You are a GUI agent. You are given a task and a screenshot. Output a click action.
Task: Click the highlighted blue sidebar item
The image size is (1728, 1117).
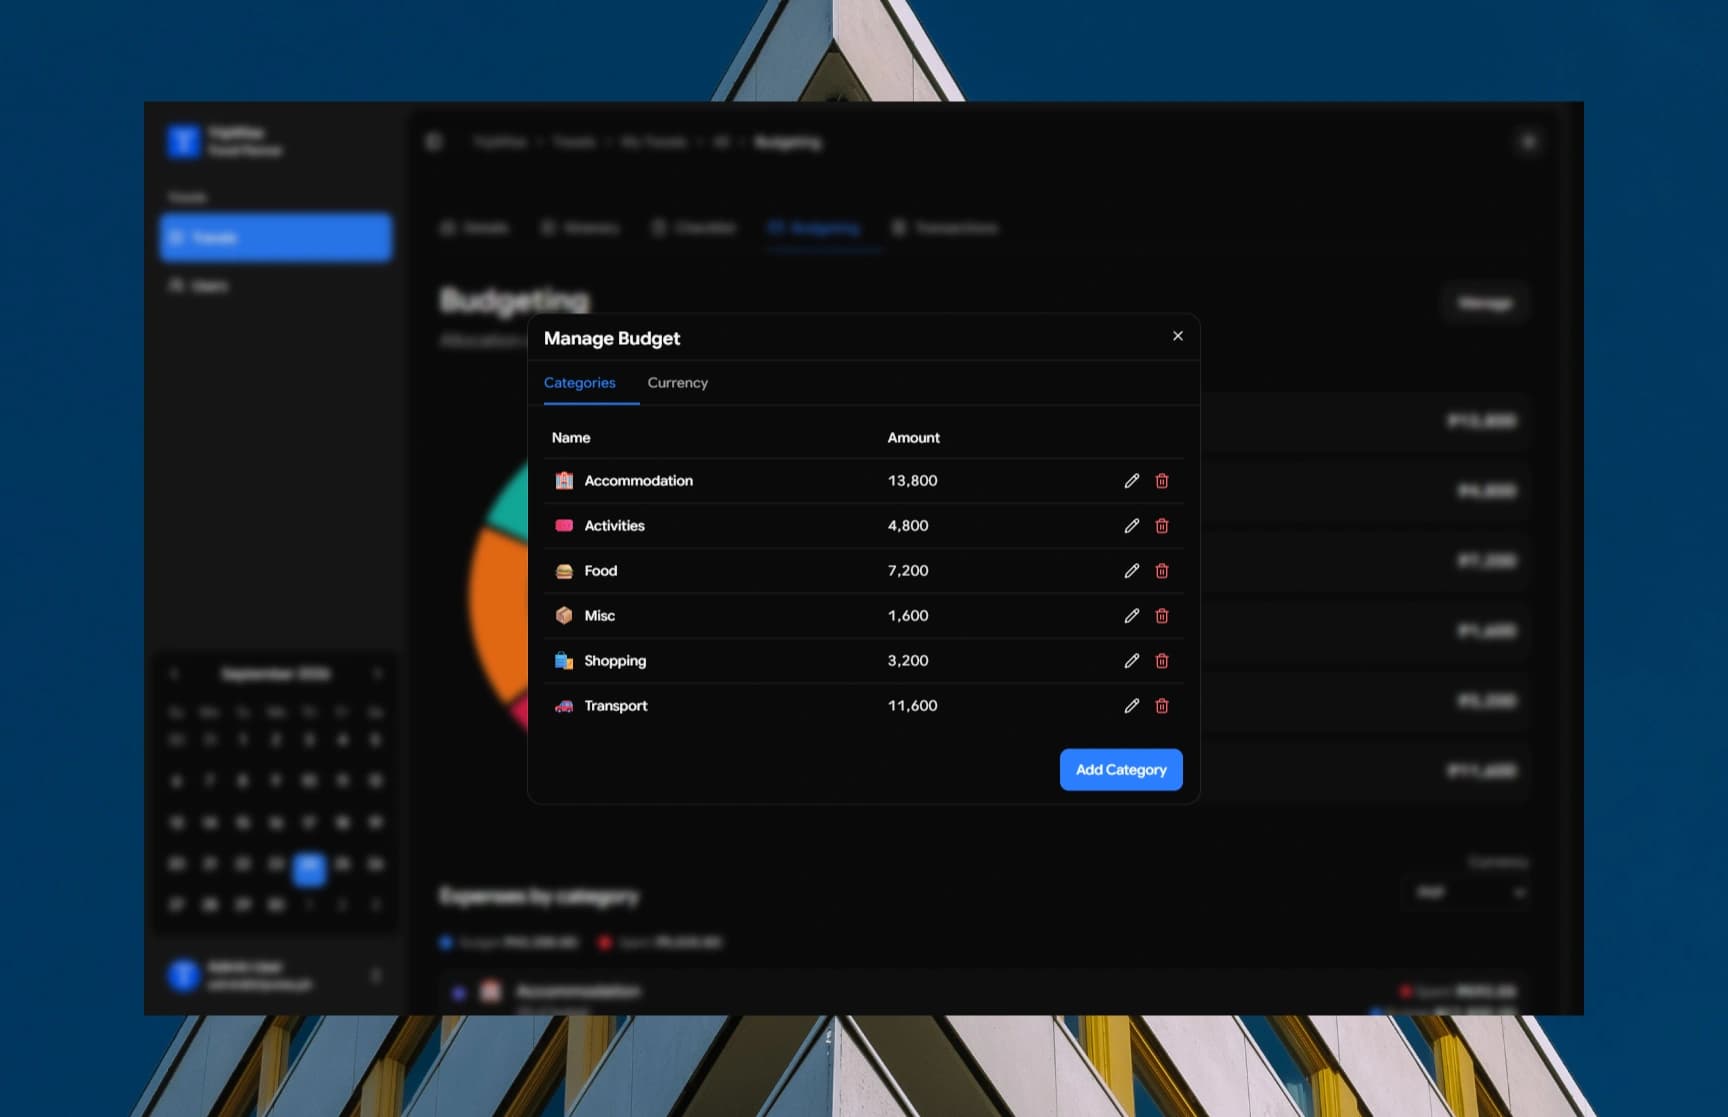point(276,237)
